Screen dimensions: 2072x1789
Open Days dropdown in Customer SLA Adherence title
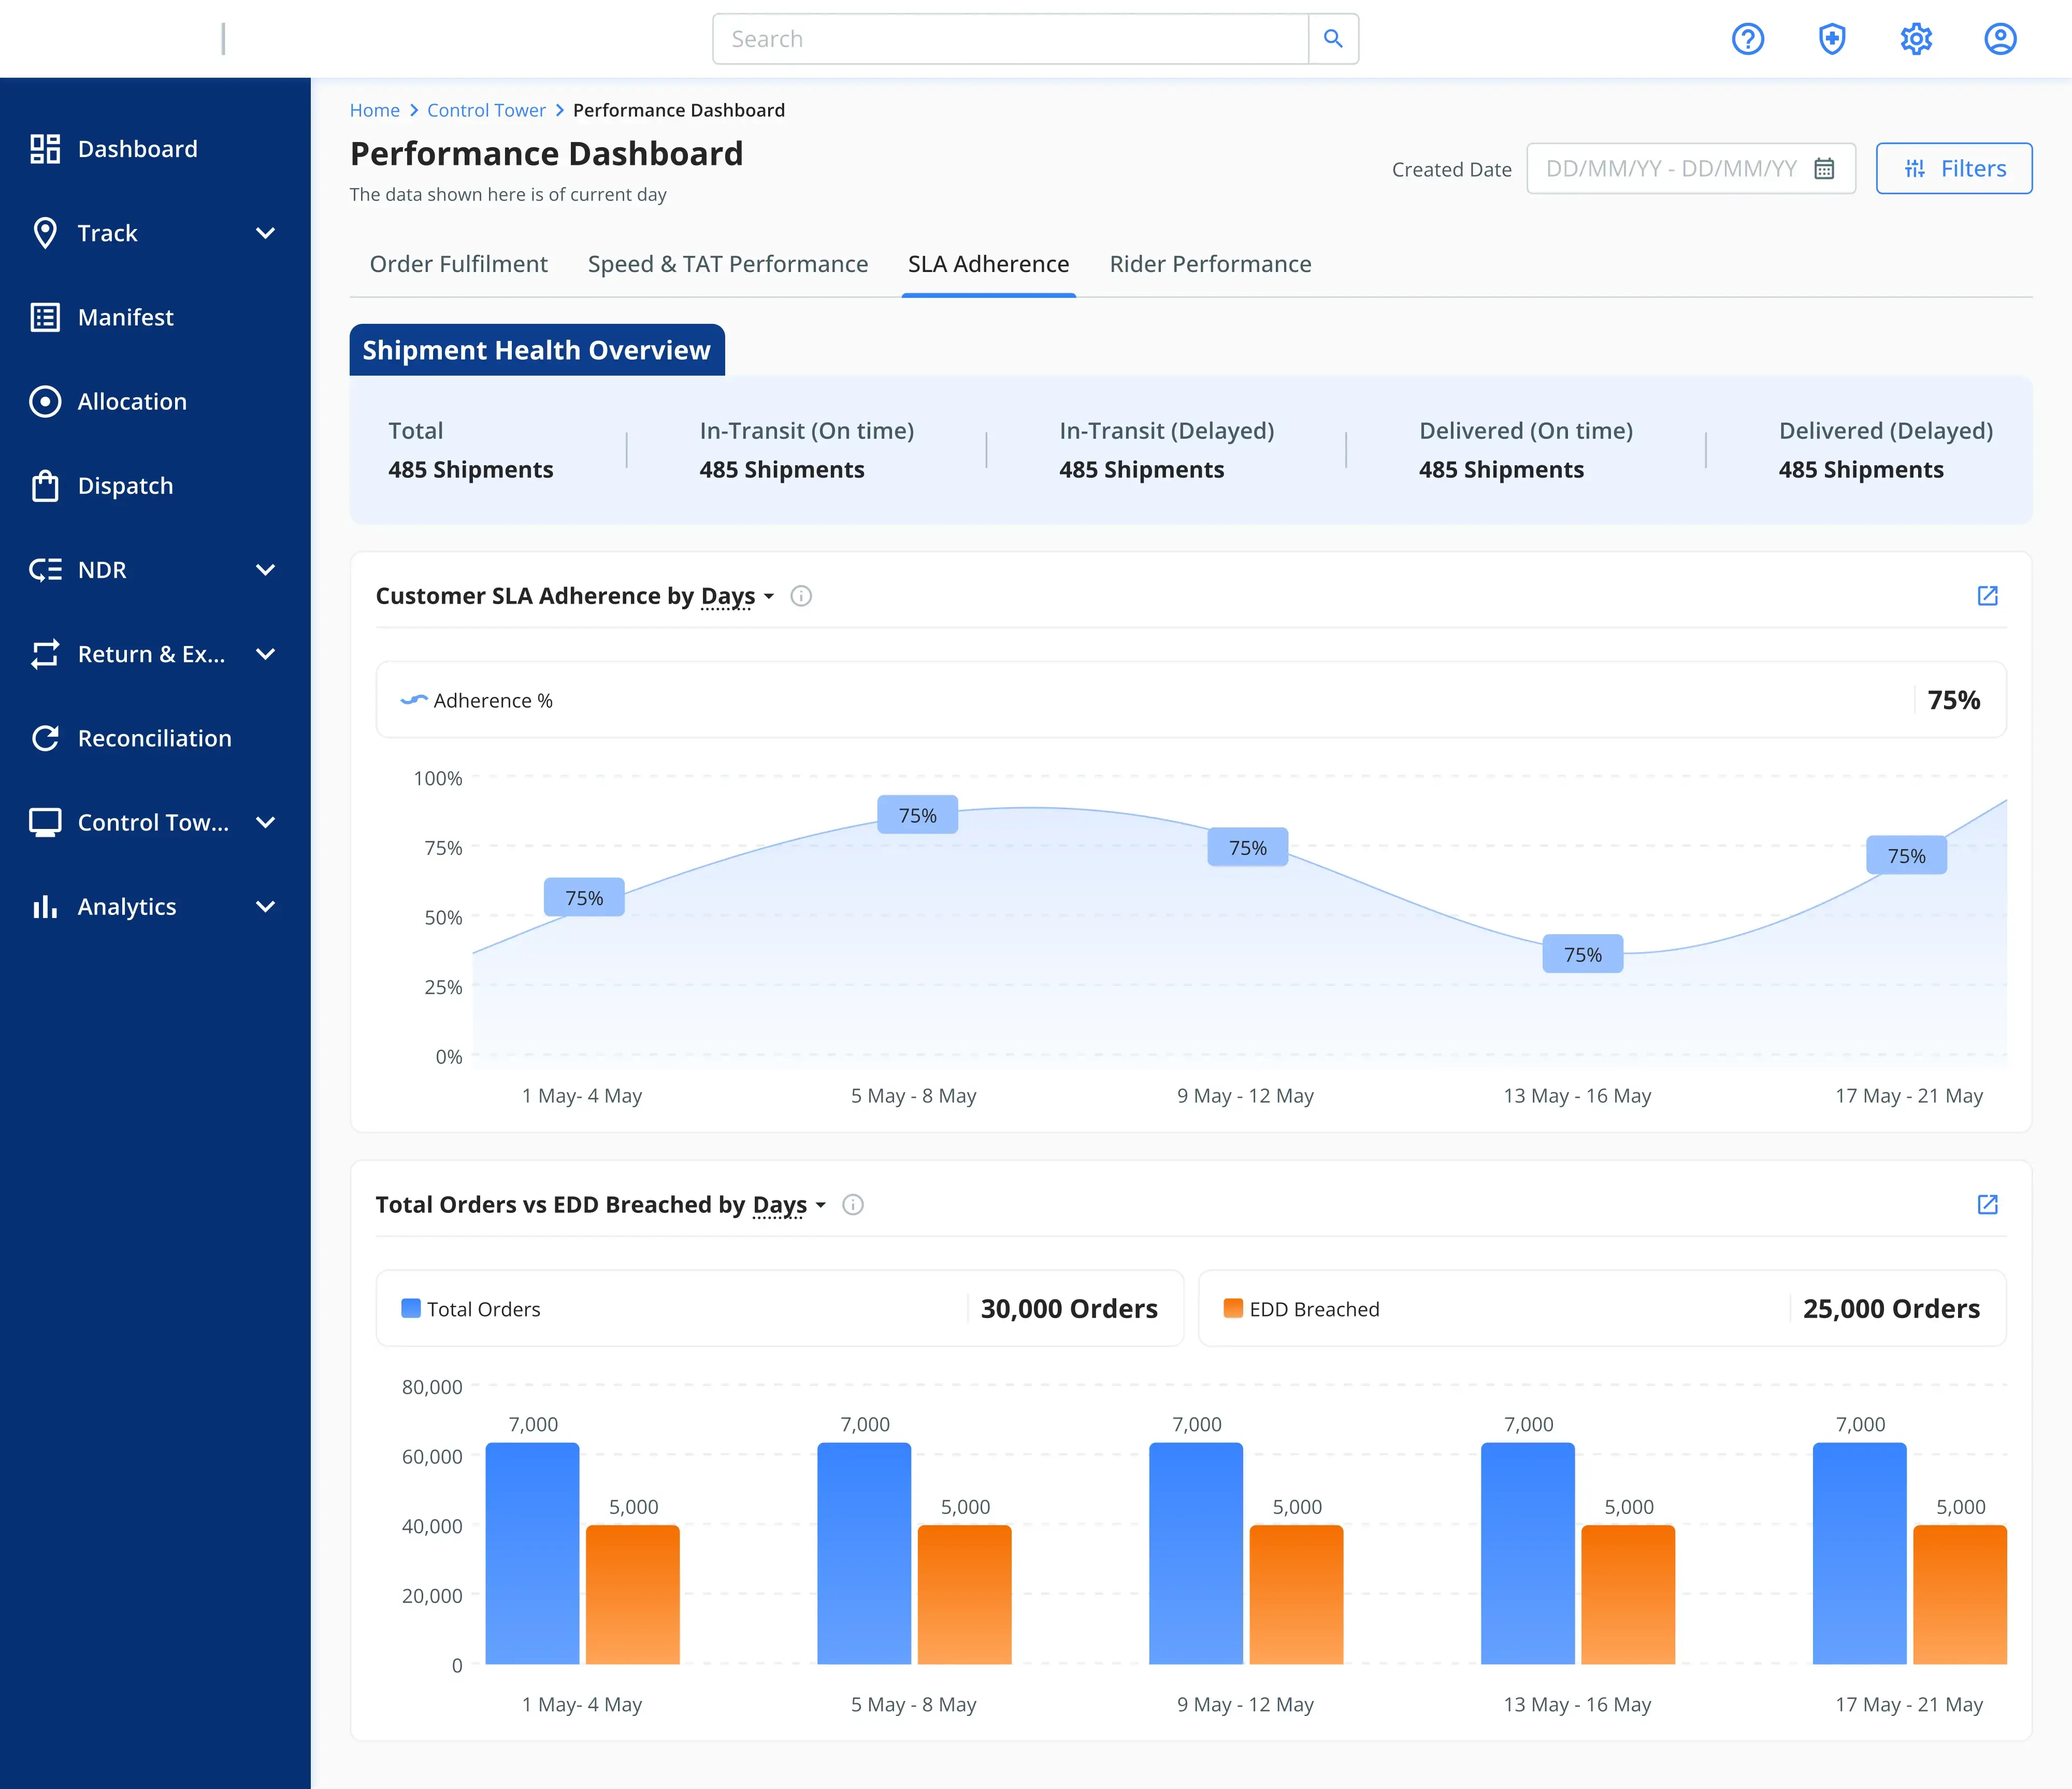pyautogui.click(x=738, y=596)
